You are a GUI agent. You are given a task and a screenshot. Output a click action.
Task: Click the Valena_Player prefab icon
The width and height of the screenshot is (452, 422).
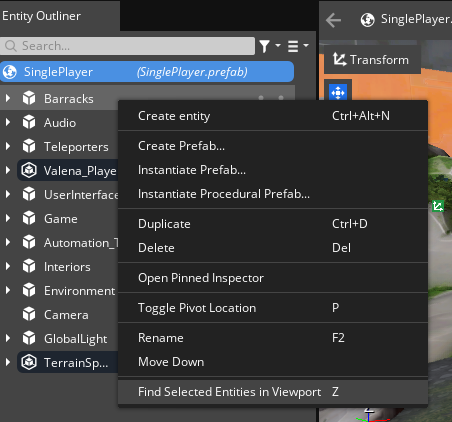[x=29, y=170]
